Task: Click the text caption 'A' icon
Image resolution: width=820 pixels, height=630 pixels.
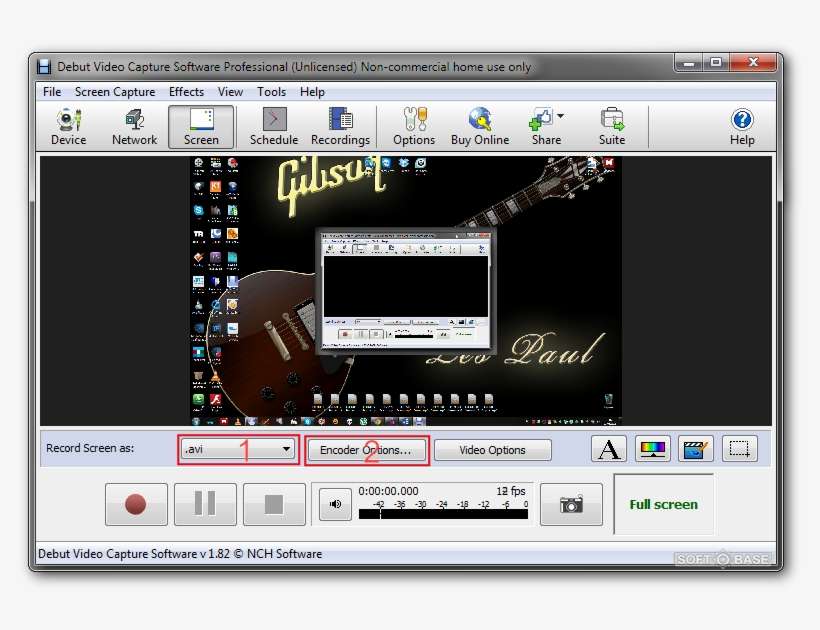Action: [x=609, y=449]
